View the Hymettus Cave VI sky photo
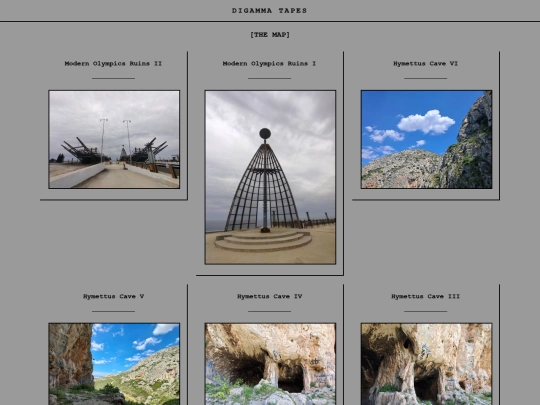This screenshot has width=540, height=405. [426, 139]
